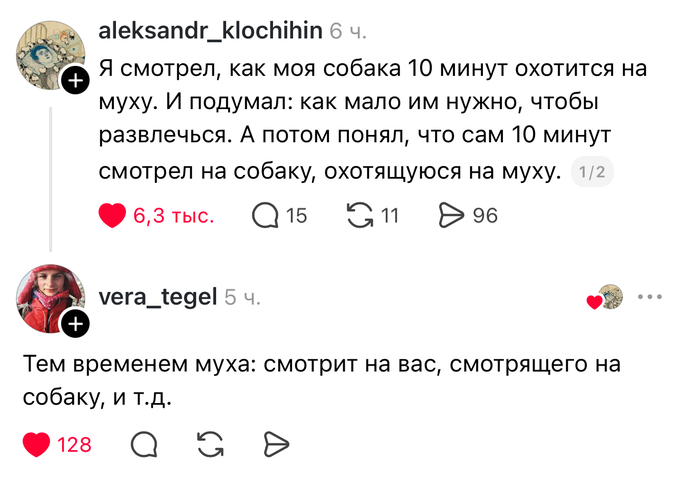Follow vera_tegel via the avatar plus badge
The image size is (700, 478).
[x=75, y=323]
